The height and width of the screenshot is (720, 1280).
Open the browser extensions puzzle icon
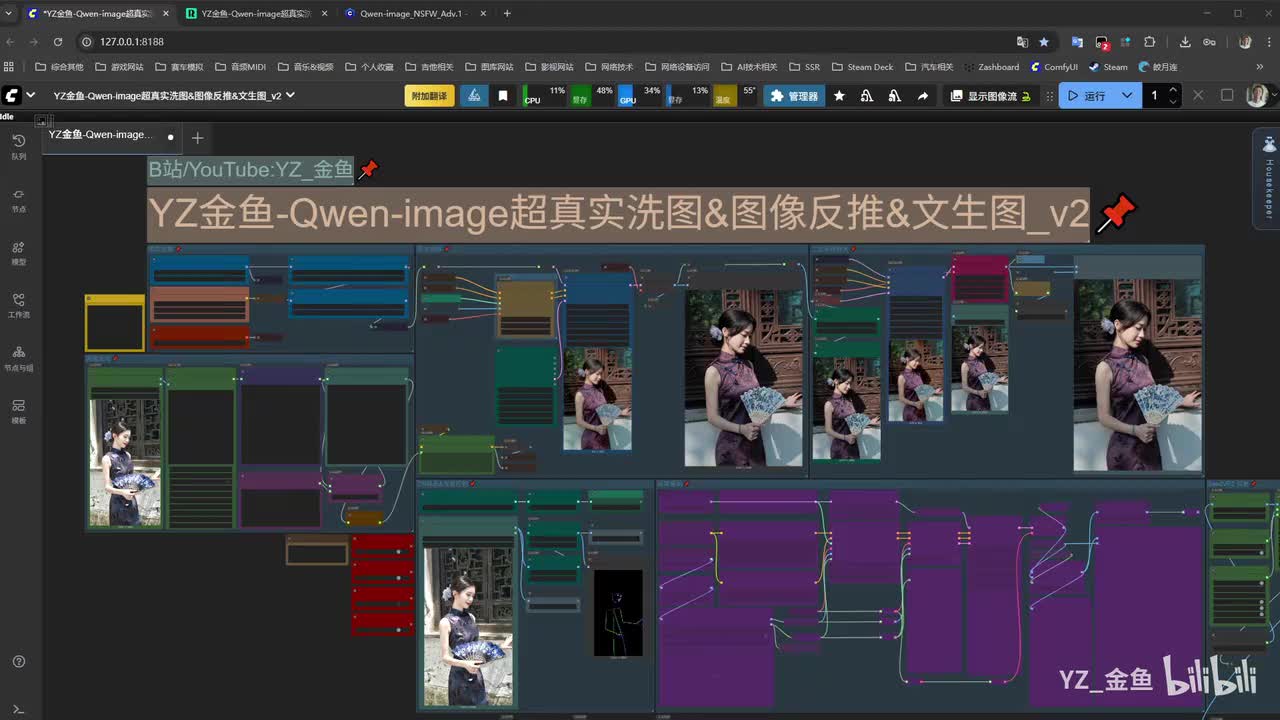1149,42
